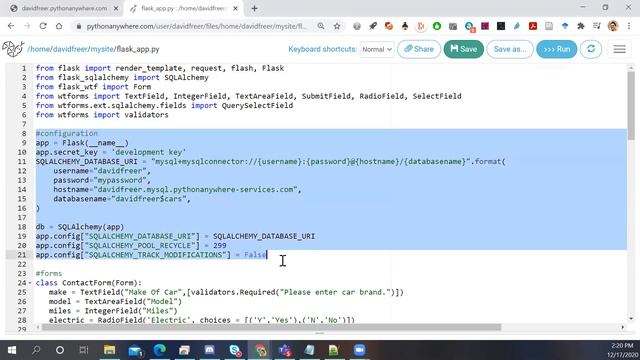Screen dimensions: 640x360
Task: Open a new browser tab
Action: [x=254, y=8]
